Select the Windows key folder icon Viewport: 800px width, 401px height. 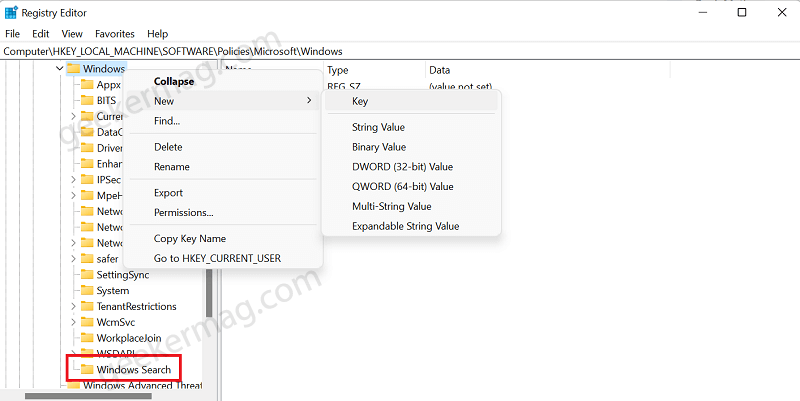74,68
